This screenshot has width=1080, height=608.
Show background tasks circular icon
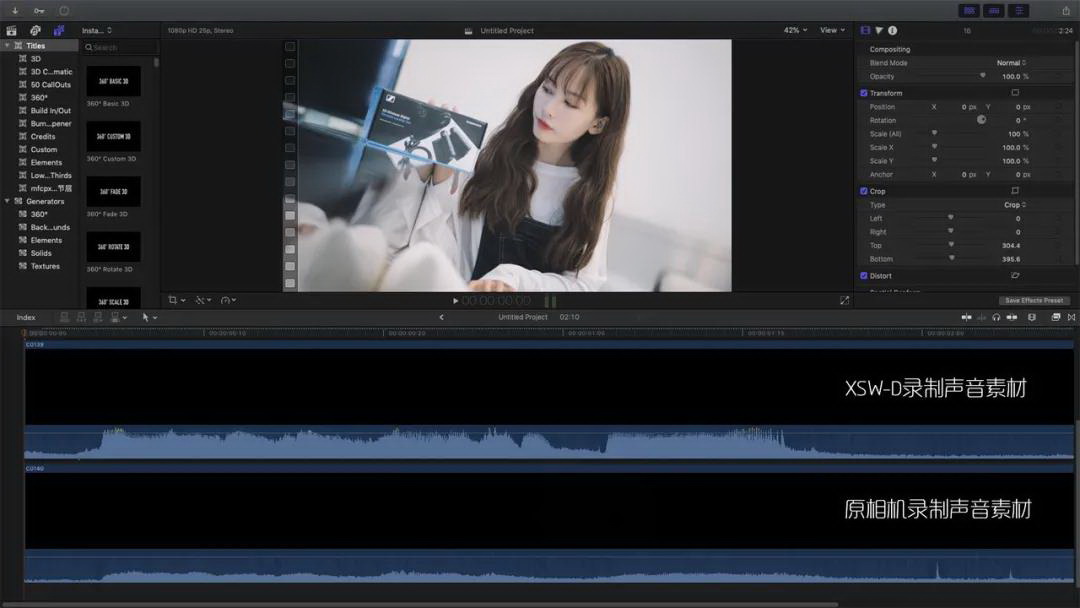pos(63,10)
